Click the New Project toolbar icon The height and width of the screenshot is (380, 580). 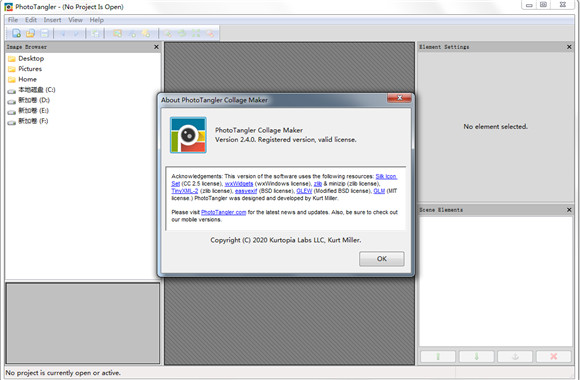point(16,33)
